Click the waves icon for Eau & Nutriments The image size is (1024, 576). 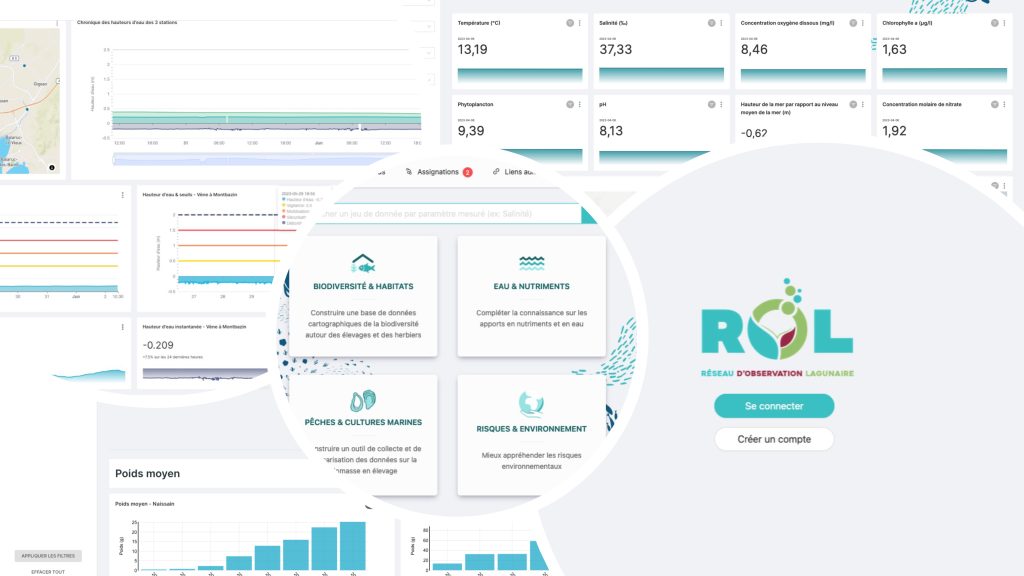[532, 264]
